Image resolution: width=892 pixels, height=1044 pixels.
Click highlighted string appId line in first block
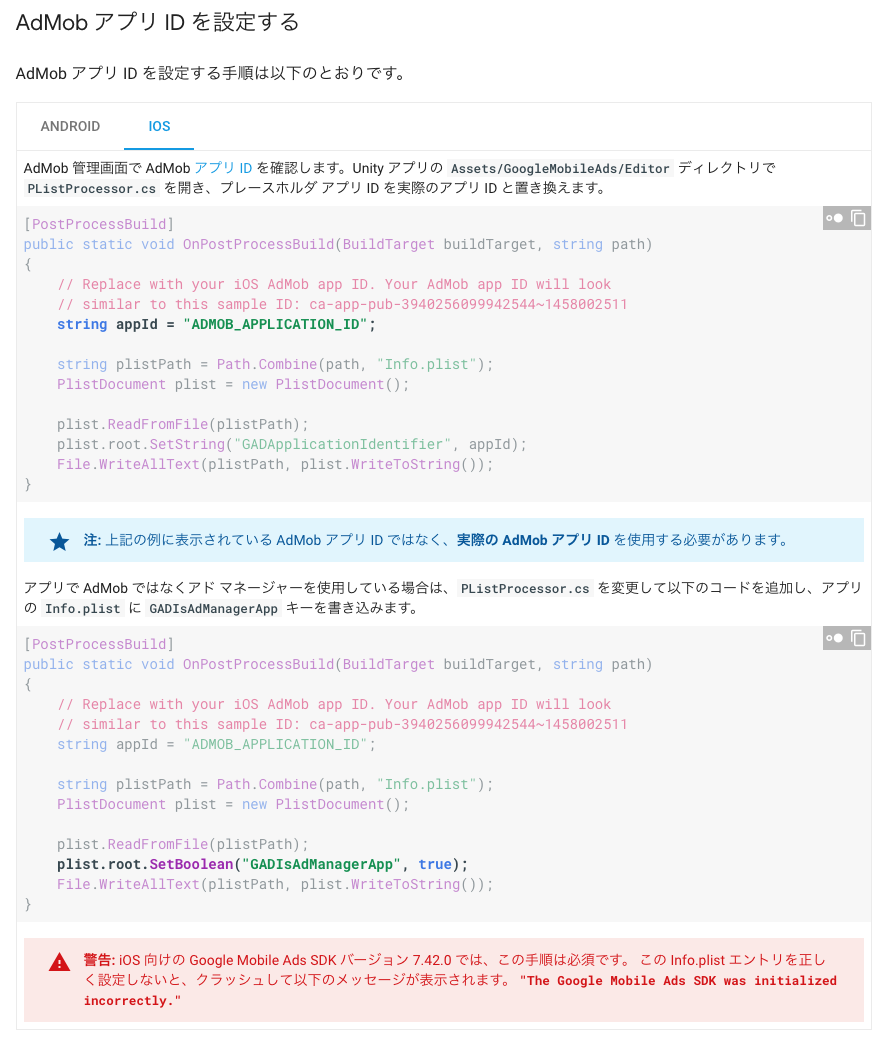coord(216,324)
